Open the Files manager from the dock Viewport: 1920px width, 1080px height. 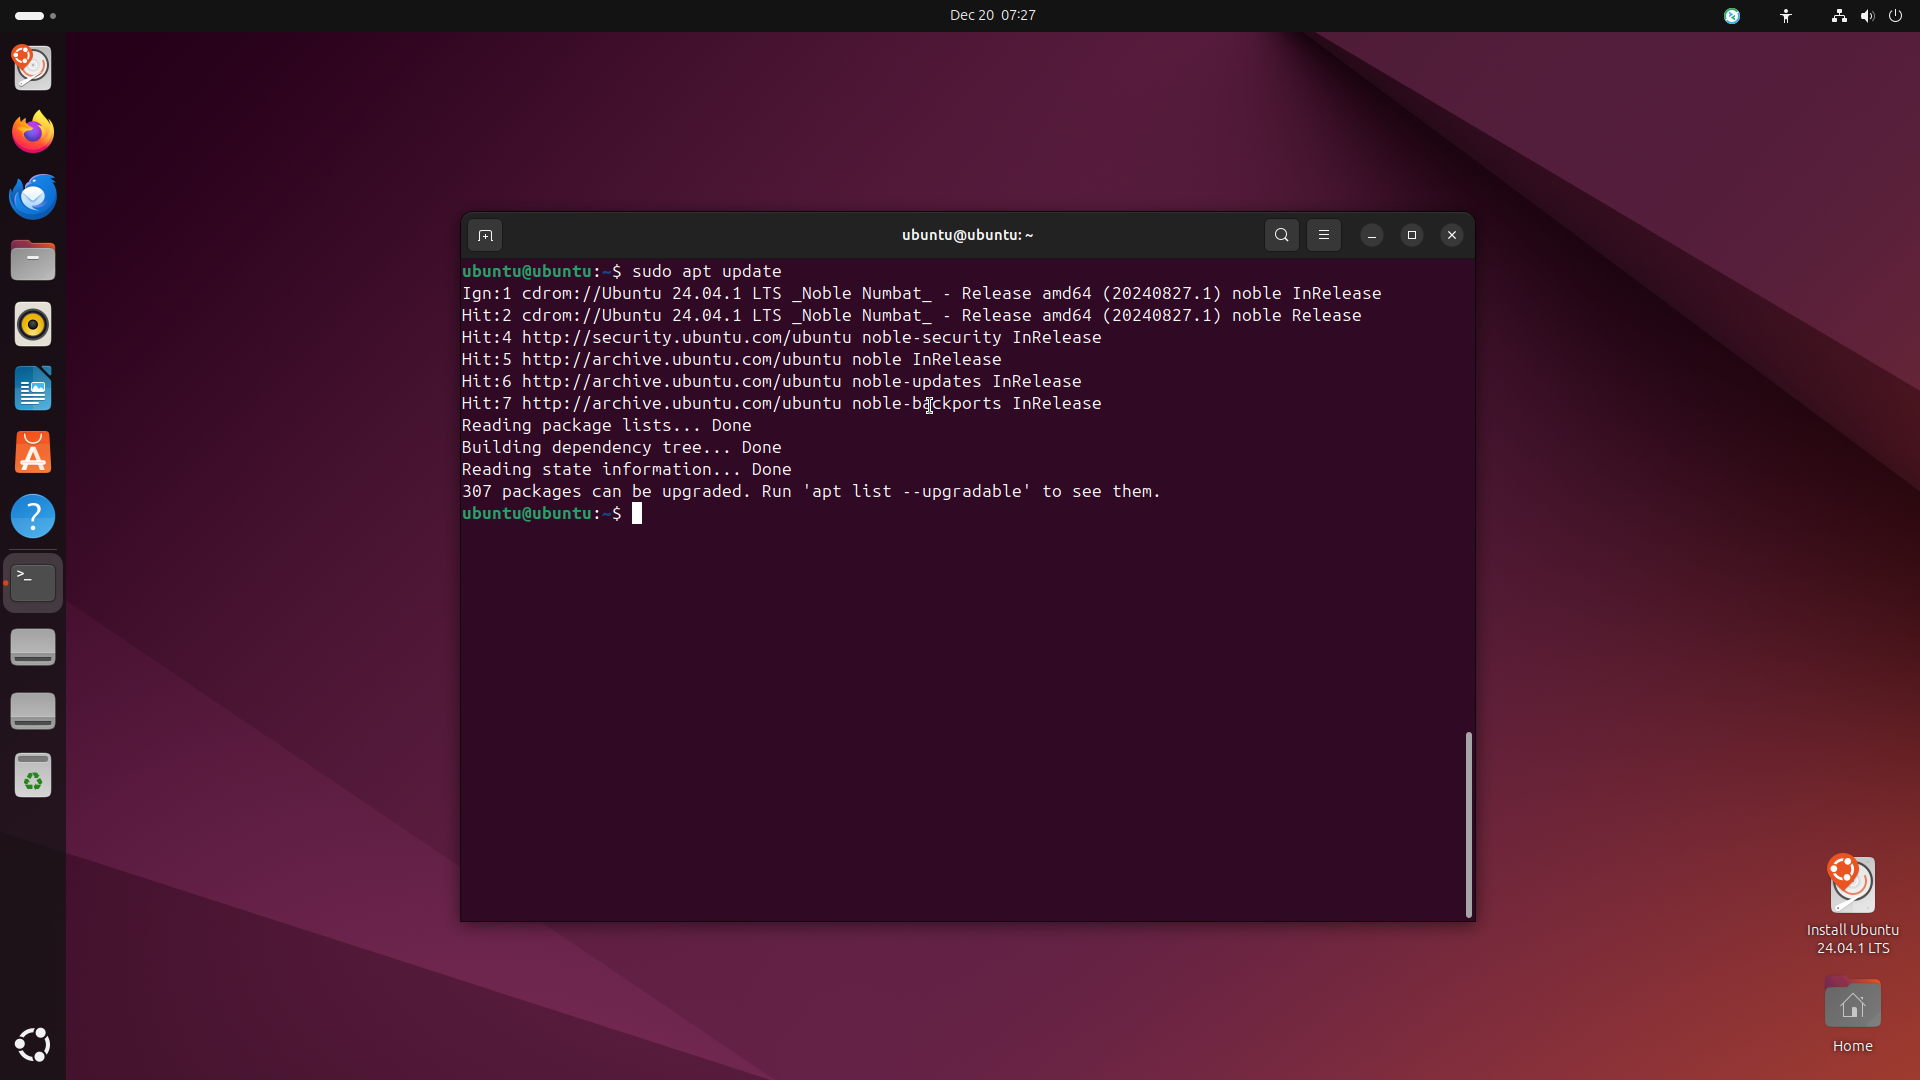point(33,260)
